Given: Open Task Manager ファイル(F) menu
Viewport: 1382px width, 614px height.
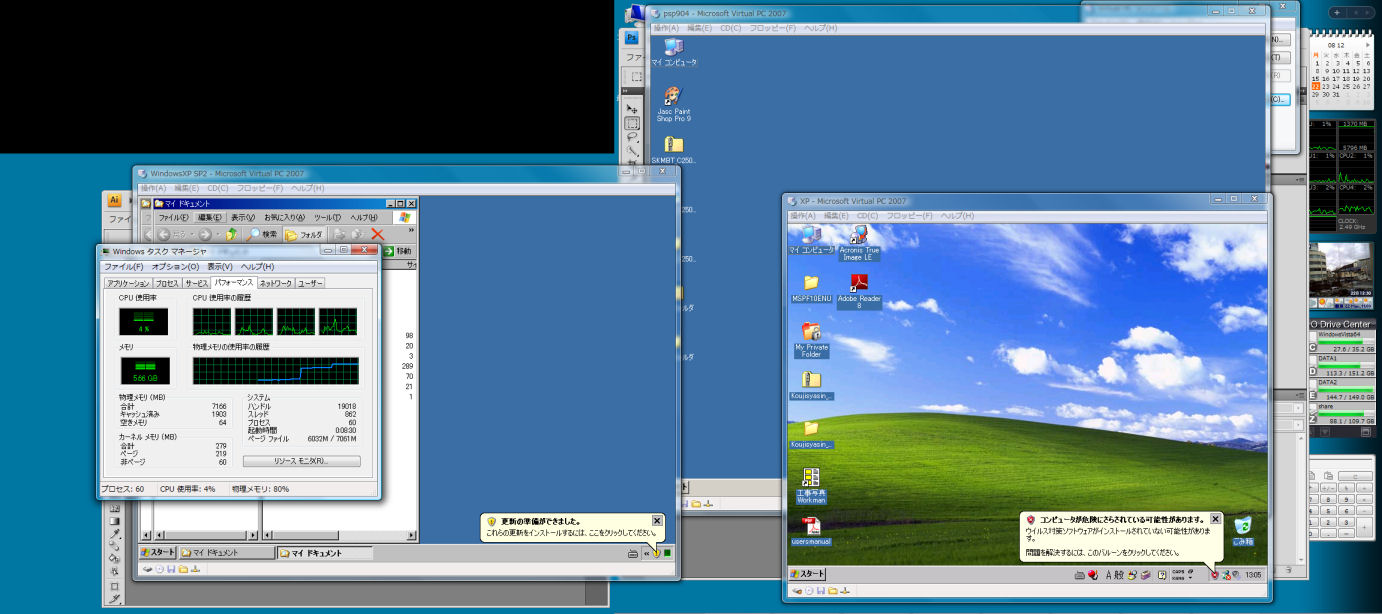Looking at the screenshot, I should pyautogui.click(x=125, y=267).
